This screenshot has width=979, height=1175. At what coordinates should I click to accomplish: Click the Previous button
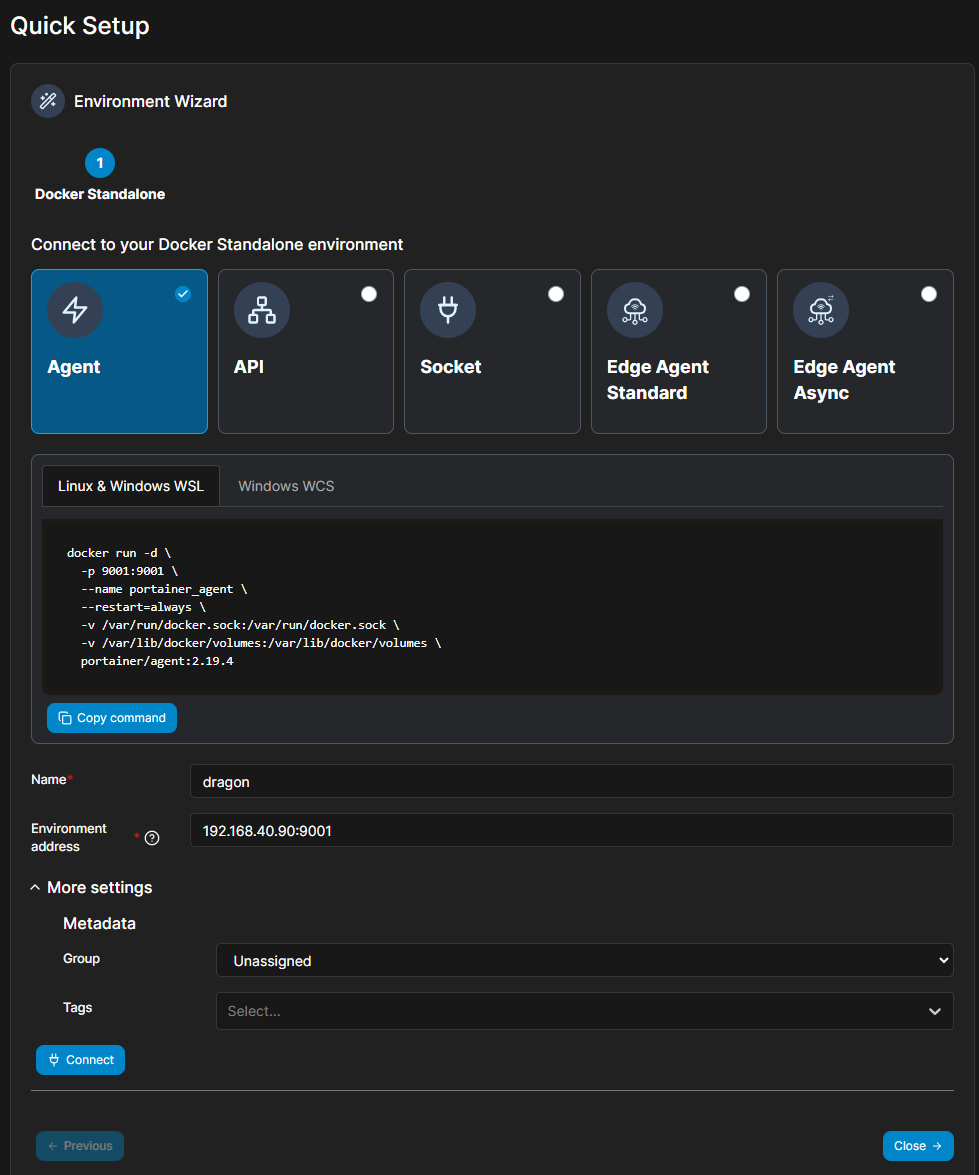pos(80,1146)
